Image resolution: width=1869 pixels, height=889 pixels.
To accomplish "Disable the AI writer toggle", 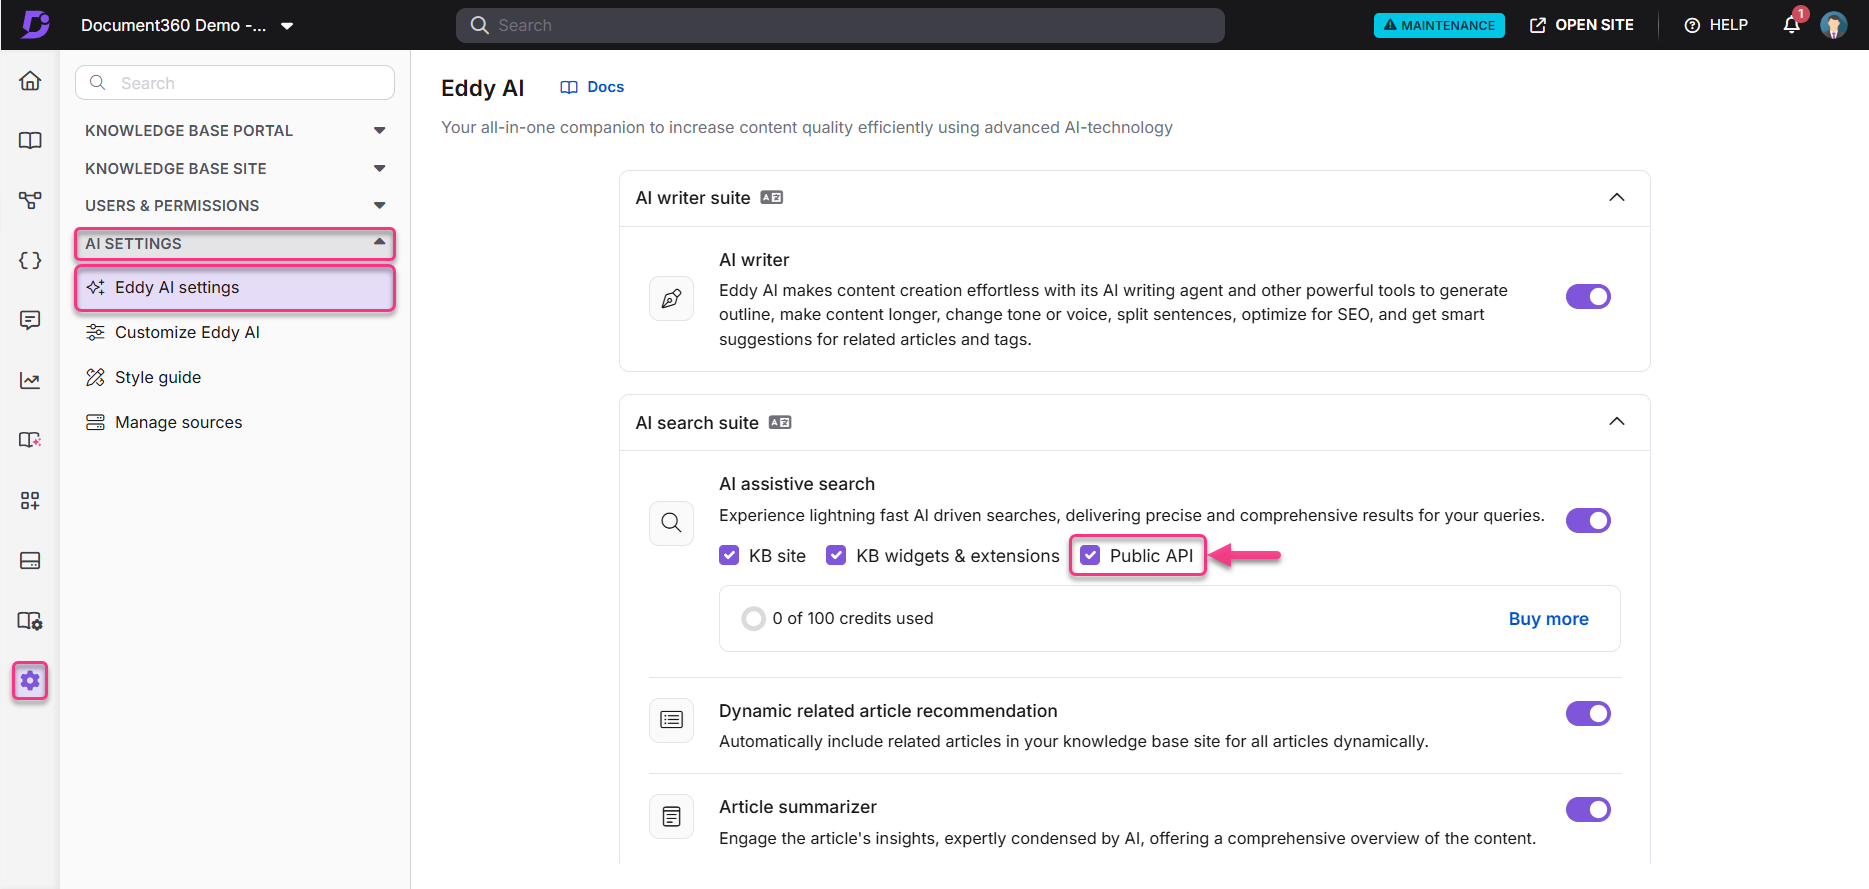I will pos(1588,296).
